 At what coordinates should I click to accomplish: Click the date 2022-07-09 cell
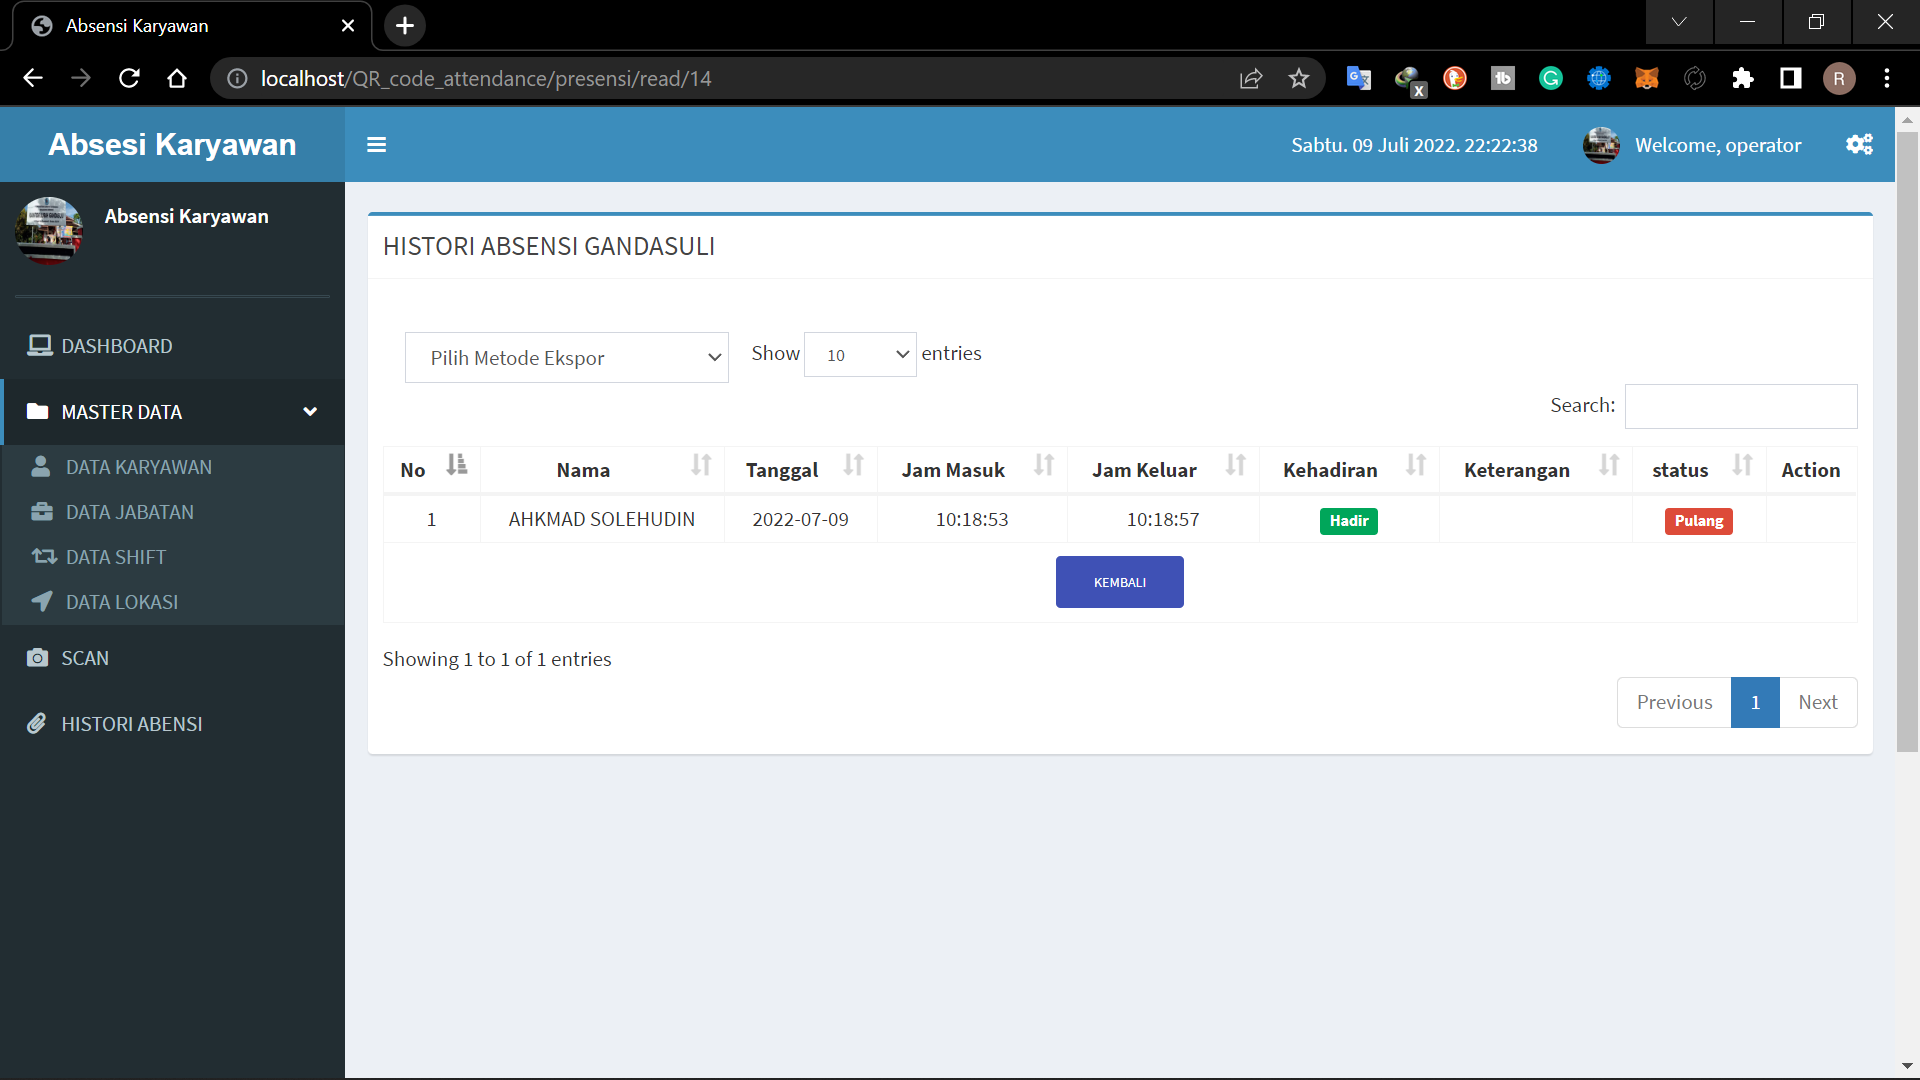pos(800,519)
